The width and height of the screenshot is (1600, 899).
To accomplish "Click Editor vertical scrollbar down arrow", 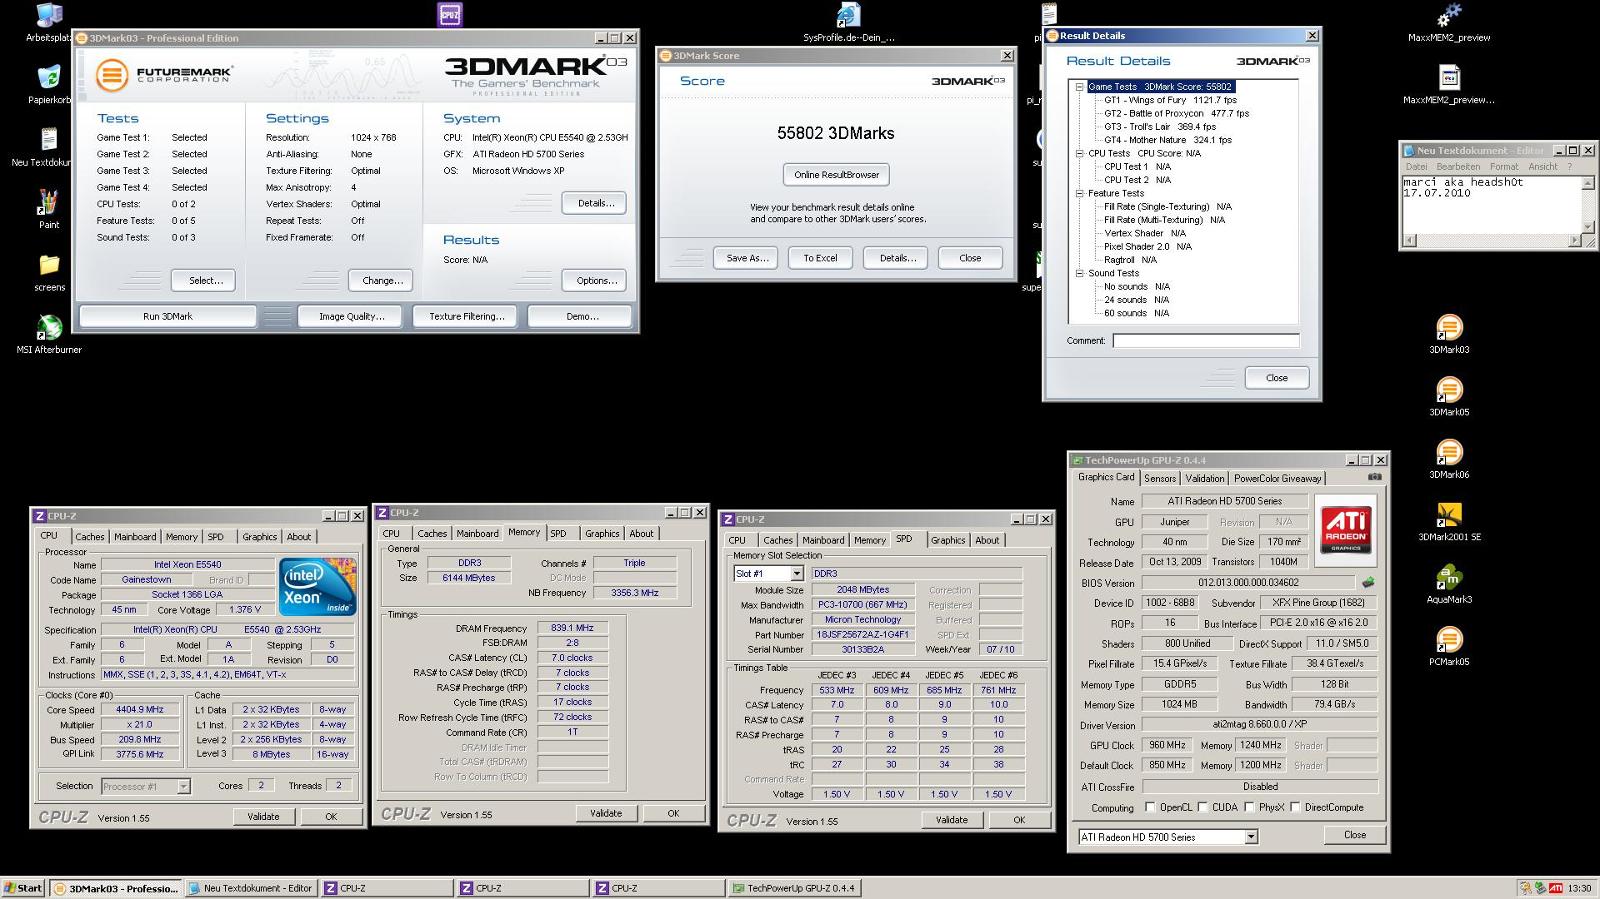I will click(x=1588, y=229).
